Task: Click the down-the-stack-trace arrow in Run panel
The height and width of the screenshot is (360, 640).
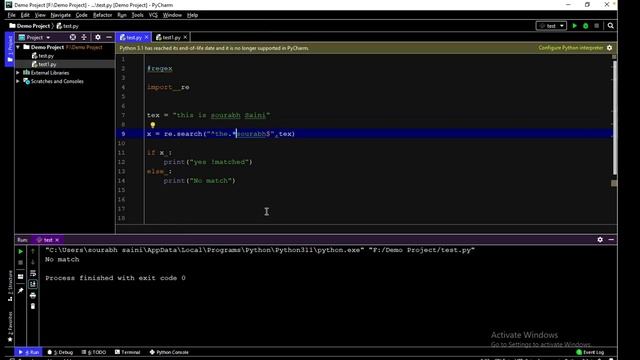Action: (x=33, y=262)
